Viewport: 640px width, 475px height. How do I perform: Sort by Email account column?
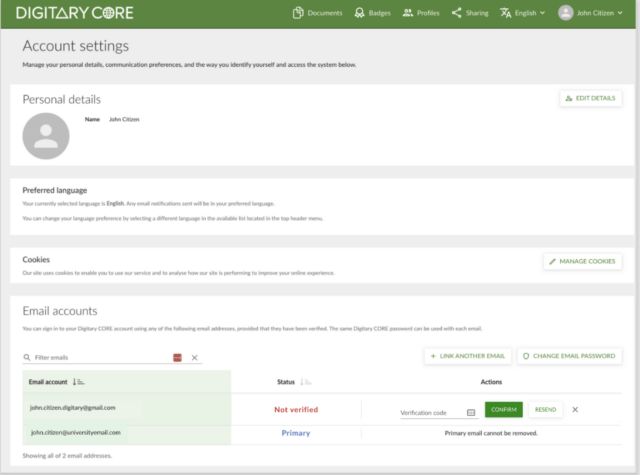pyautogui.click(x=79, y=382)
